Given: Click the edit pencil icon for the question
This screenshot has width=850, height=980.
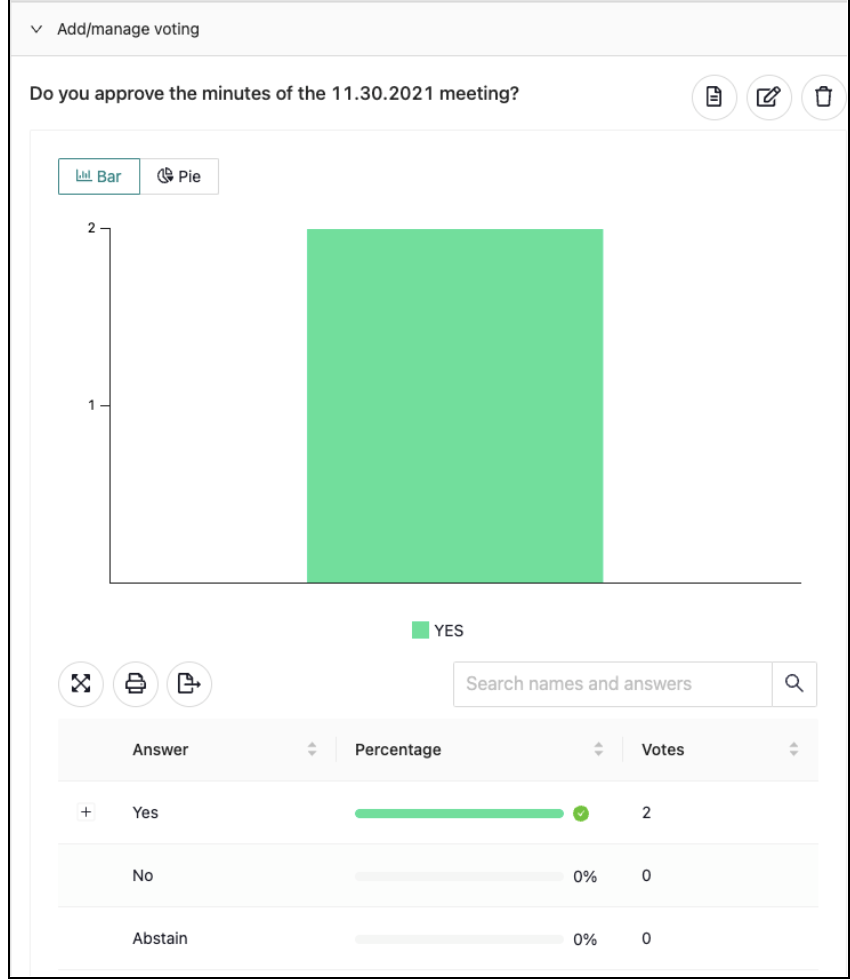Looking at the screenshot, I should click(769, 97).
